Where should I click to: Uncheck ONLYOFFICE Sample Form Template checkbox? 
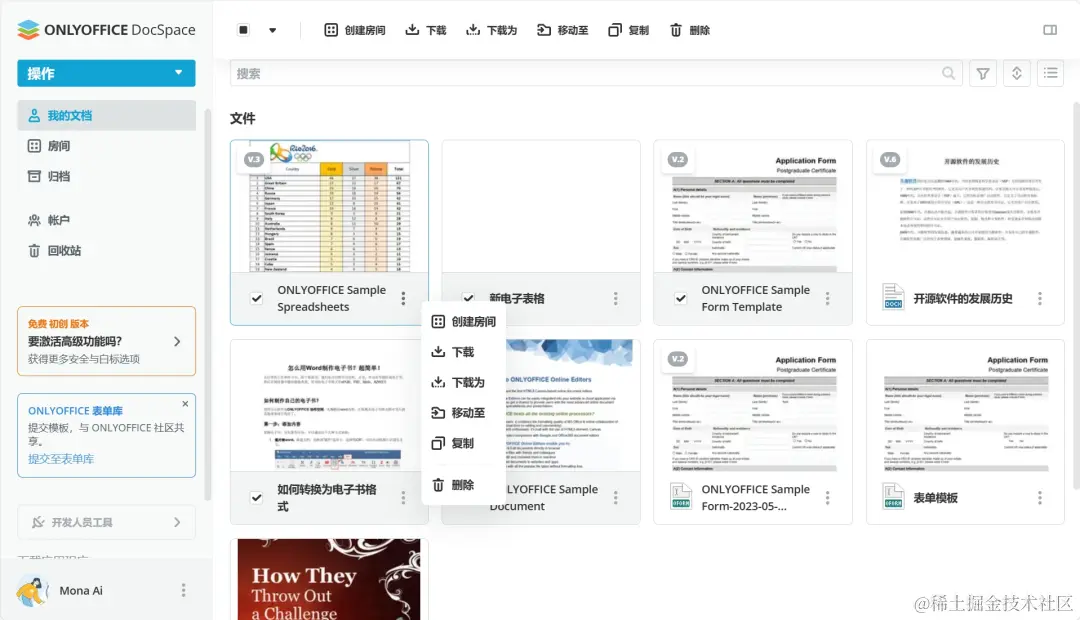pyautogui.click(x=681, y=298)
